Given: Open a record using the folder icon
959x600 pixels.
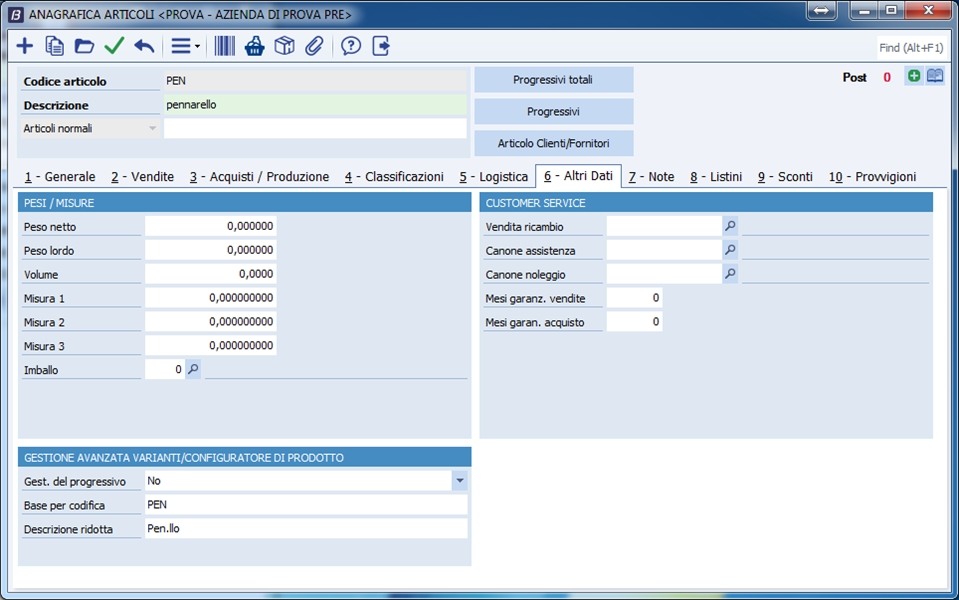Looking at the screenshot, I should click(x=84, y=46).
